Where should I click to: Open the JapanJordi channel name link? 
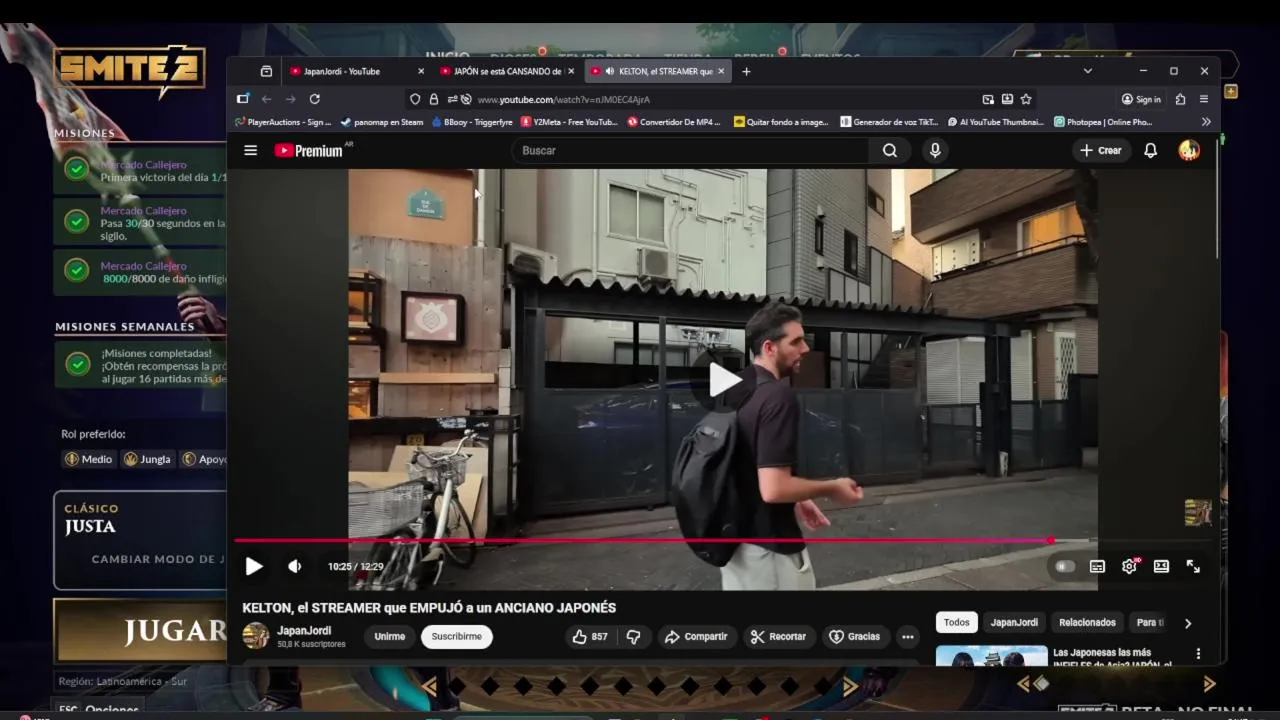coord(304,631)
